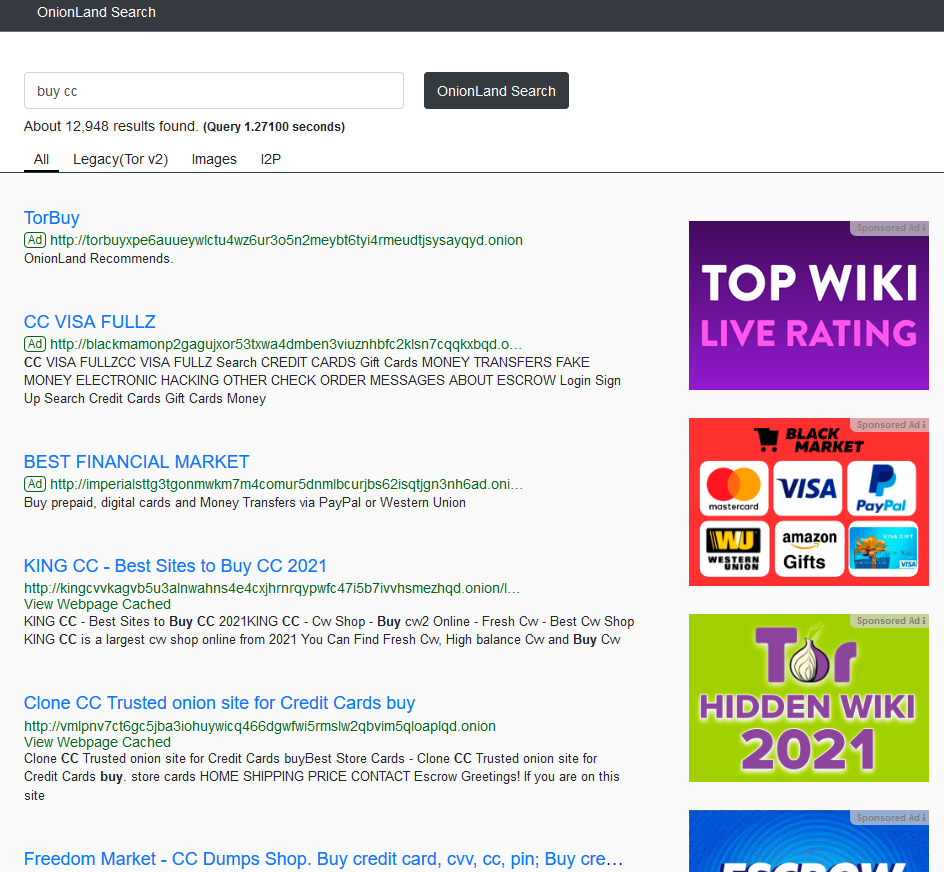This screenshot has height=872, width=944.
Task: Click the info icon on Hidden Wiki 2021 ad
Action: tap(923, 621)
